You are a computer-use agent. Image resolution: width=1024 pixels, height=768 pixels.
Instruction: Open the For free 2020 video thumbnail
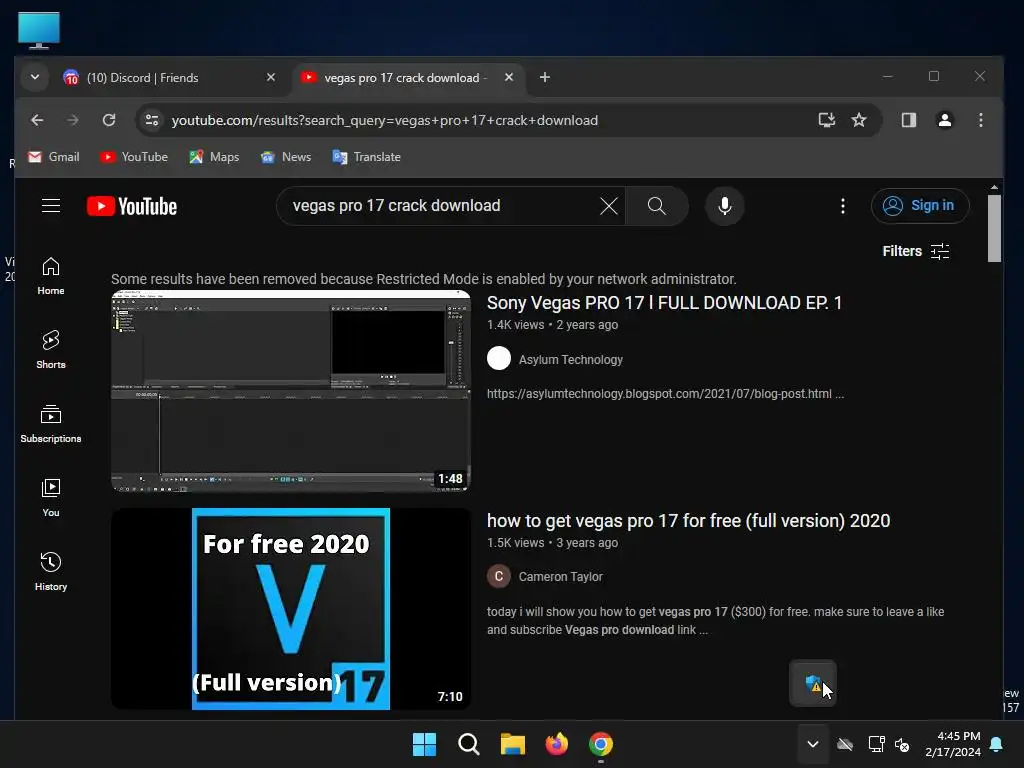[291, 609]
